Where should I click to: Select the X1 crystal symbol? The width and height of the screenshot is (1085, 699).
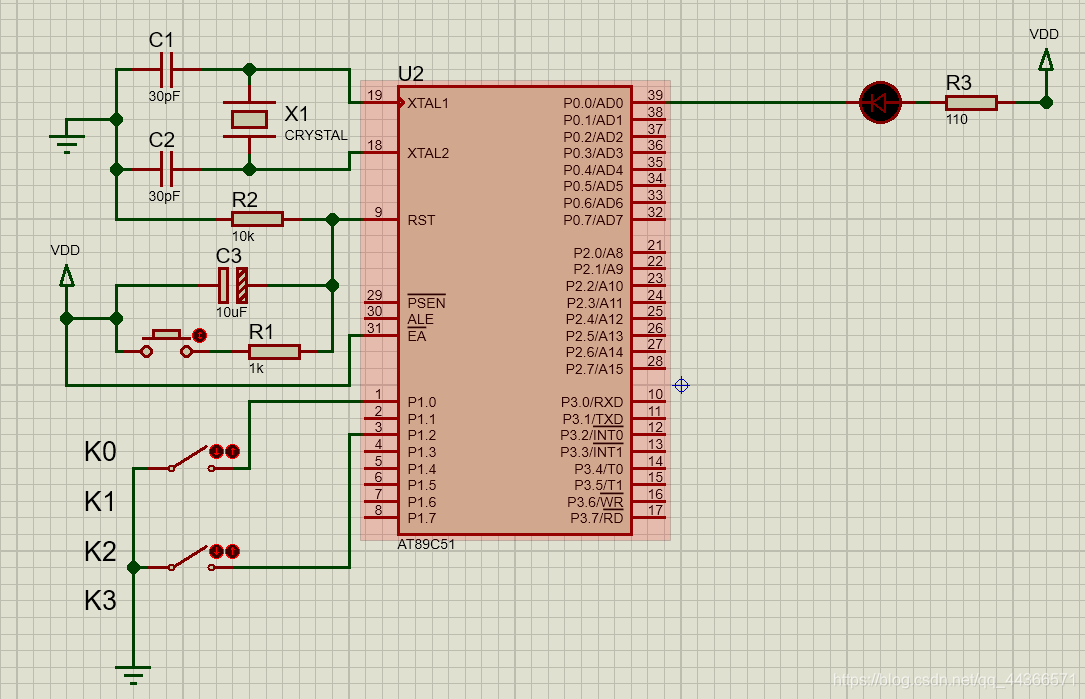click(x=249, y=120)
